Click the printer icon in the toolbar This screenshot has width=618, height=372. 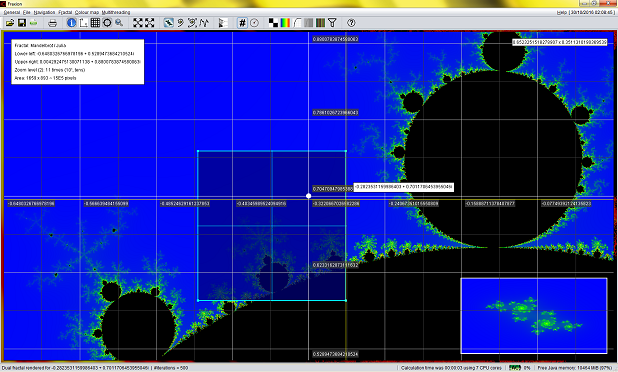[x=52, y=23]
